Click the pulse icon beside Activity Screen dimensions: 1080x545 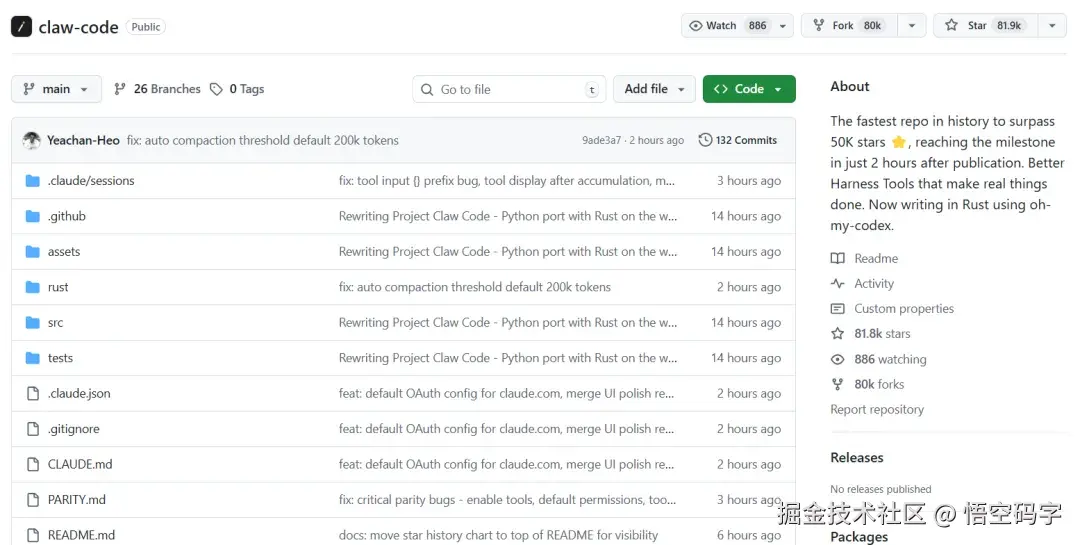point(838,284)
